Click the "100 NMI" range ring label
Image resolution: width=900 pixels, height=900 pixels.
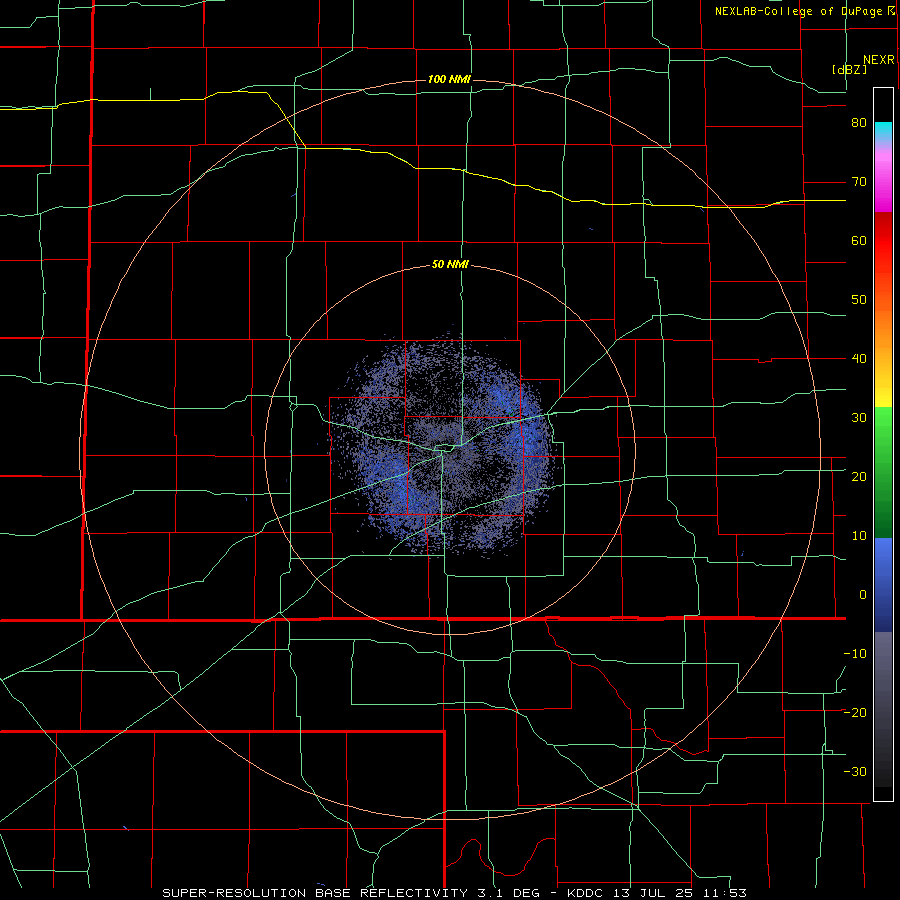[449, 79]
